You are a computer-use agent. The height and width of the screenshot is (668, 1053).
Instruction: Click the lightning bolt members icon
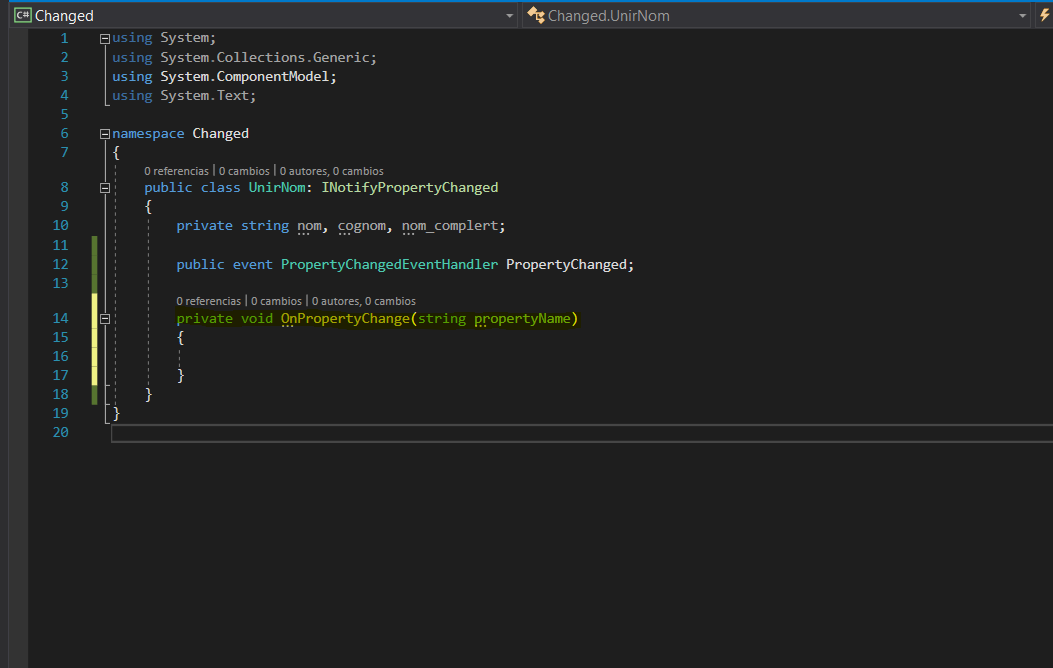[1045, 15]
